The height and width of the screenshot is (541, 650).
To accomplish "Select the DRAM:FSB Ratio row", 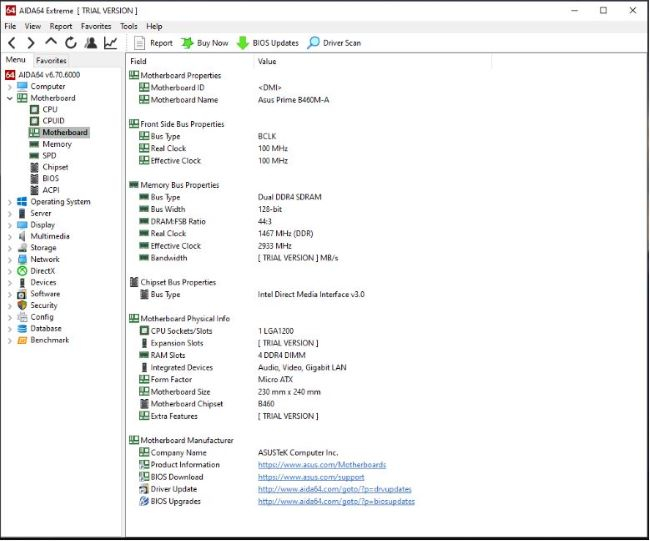I will pyautogui.click(x=206, y=221).
